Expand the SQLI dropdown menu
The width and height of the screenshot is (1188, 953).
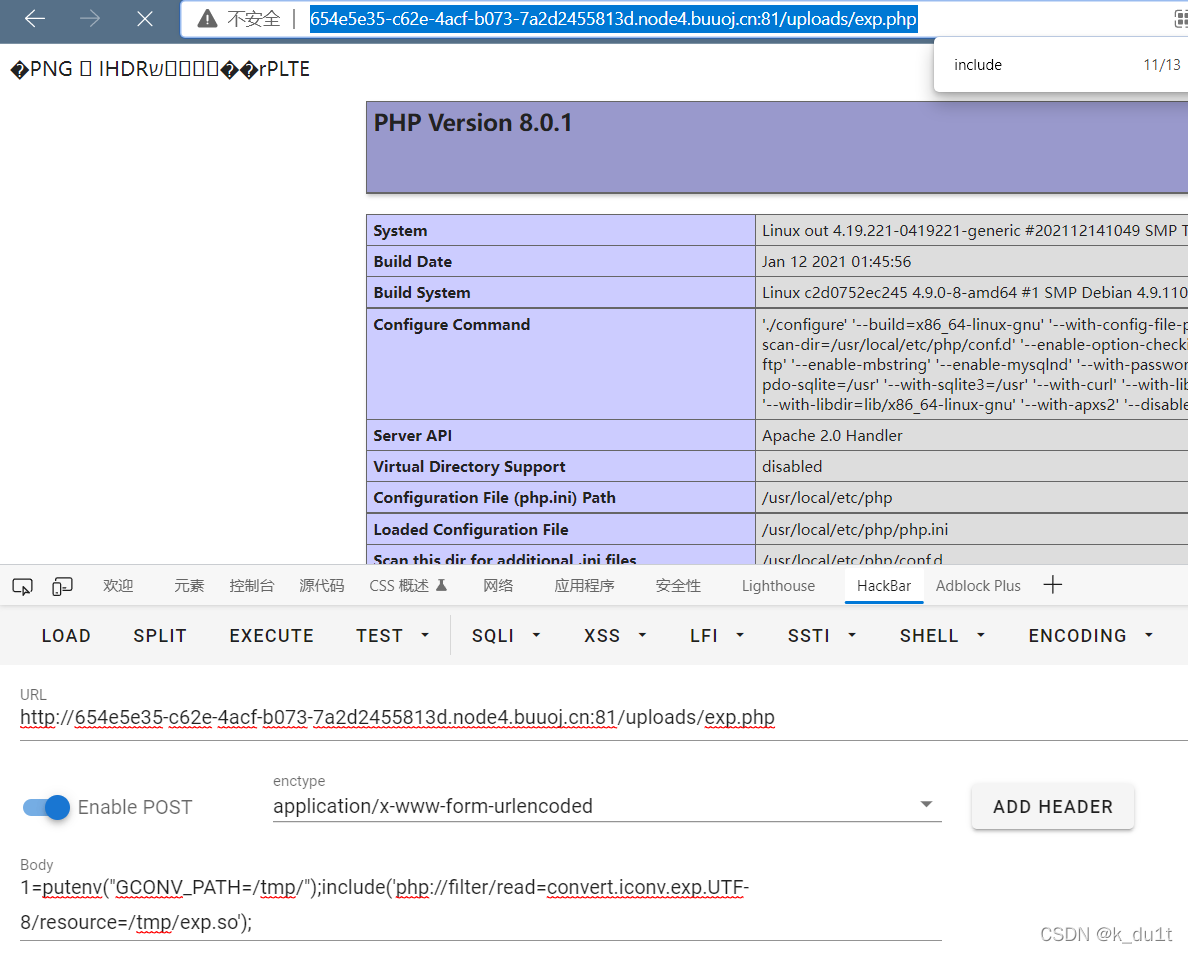506,636
